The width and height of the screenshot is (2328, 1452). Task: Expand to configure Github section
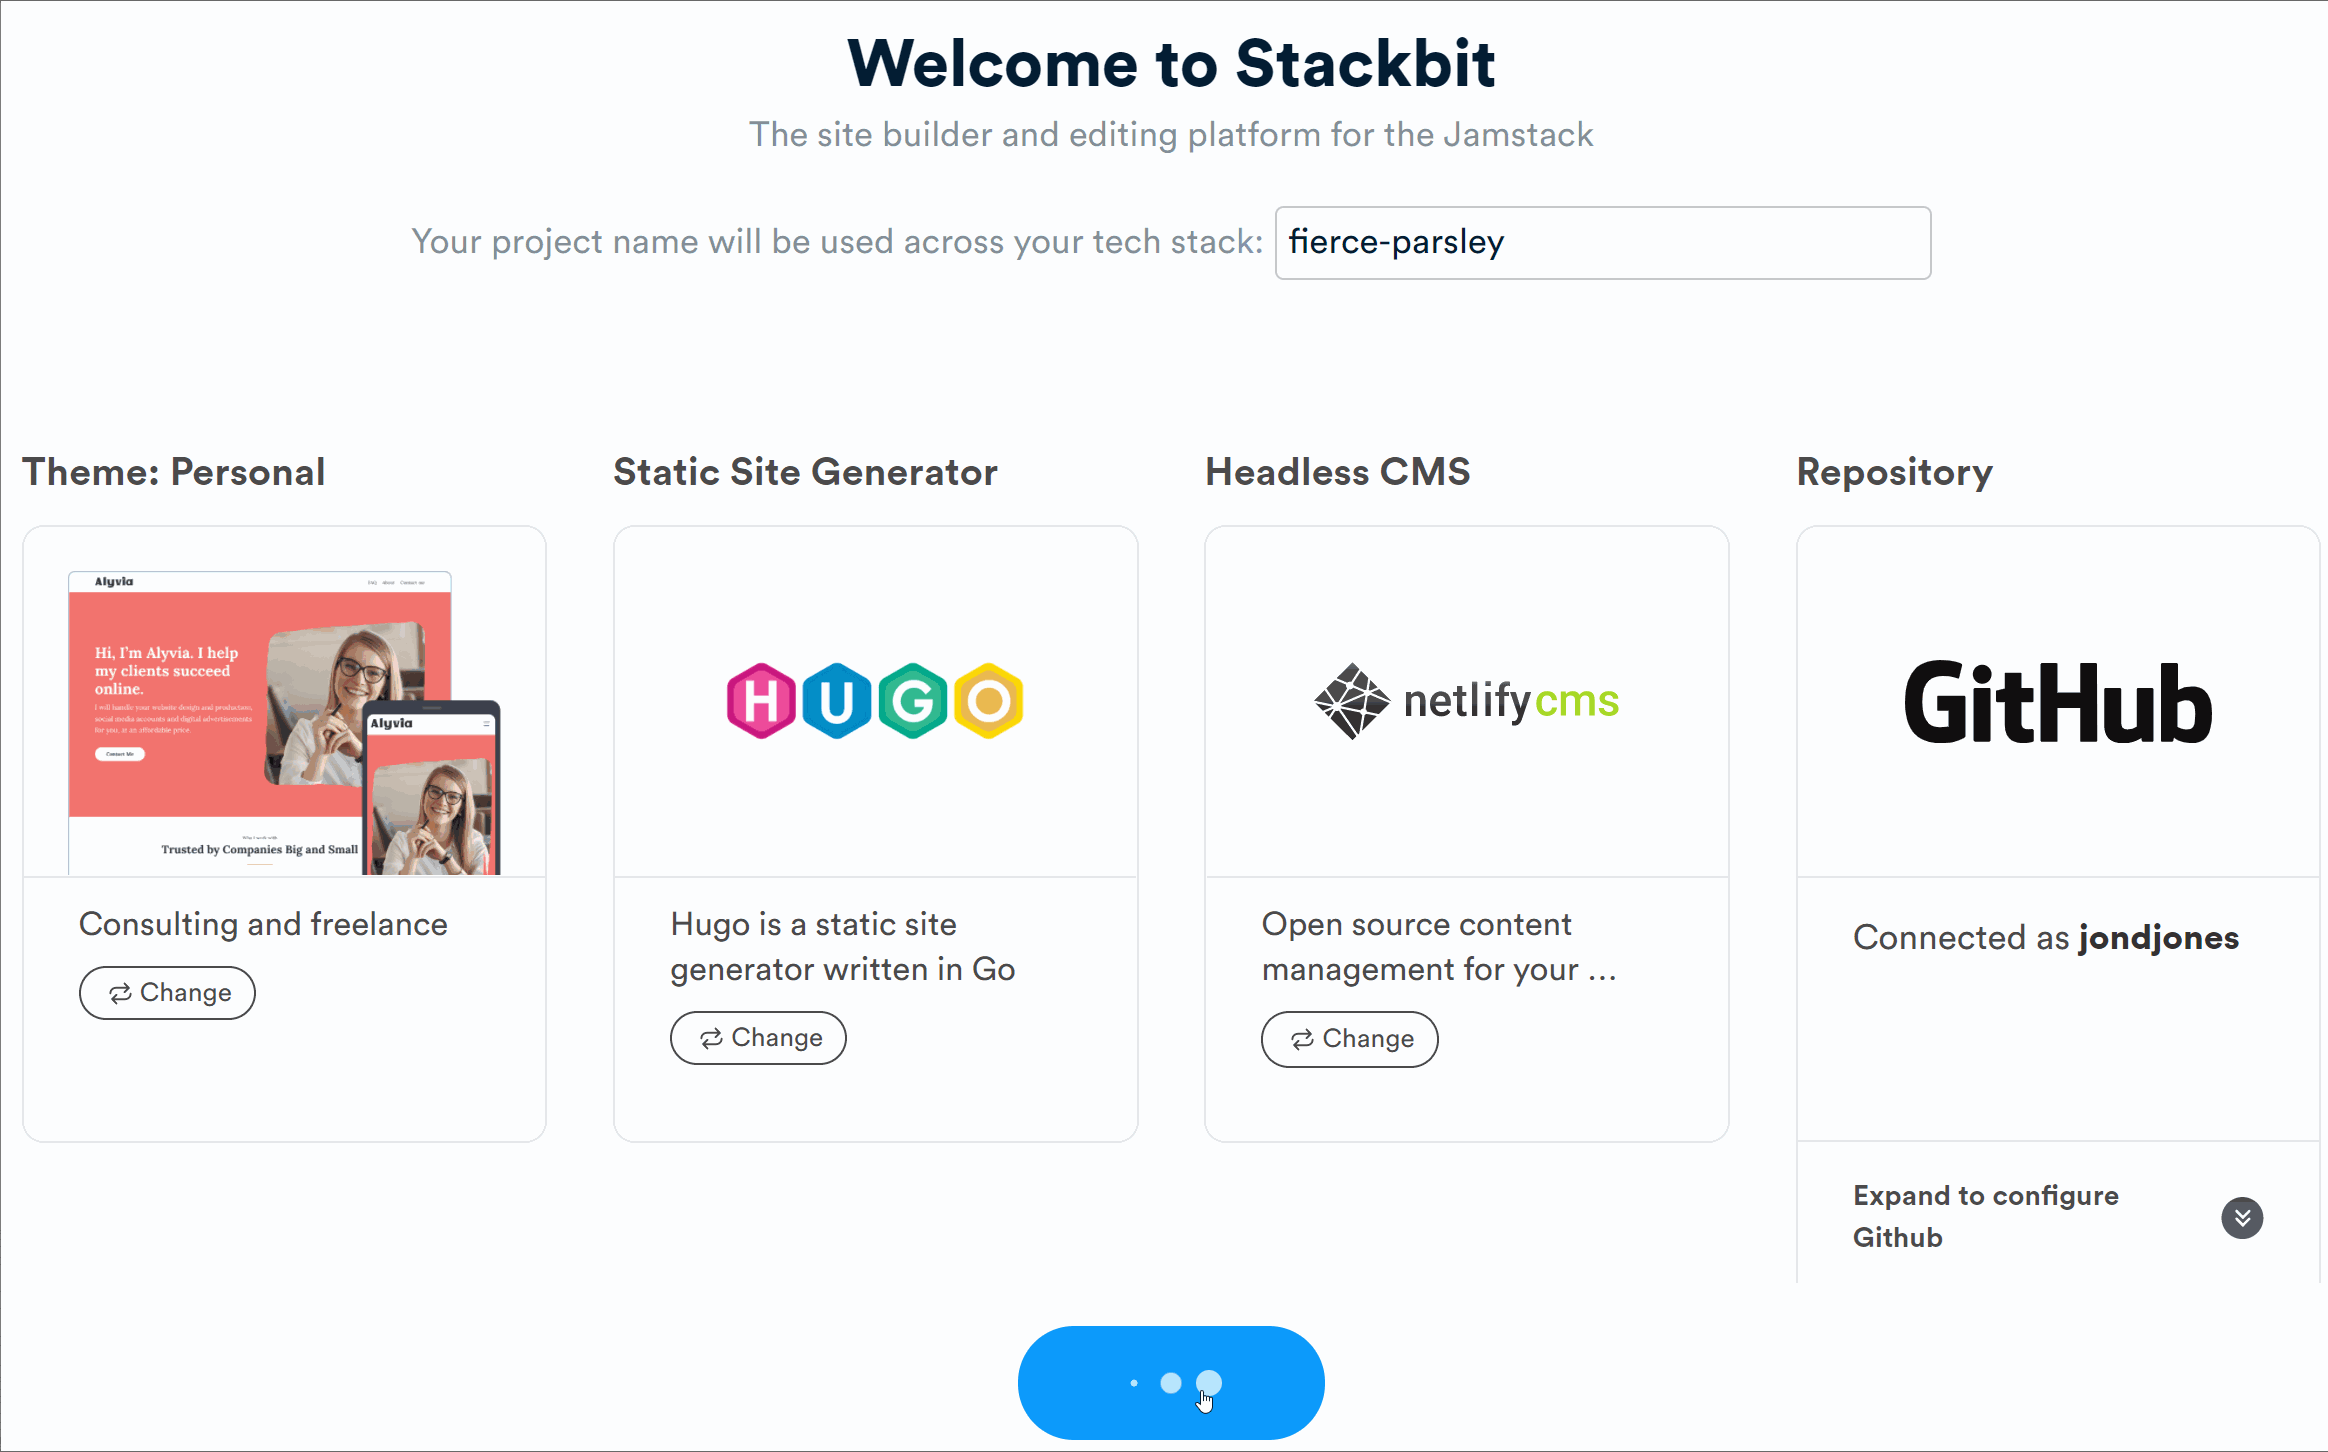1985,1216
